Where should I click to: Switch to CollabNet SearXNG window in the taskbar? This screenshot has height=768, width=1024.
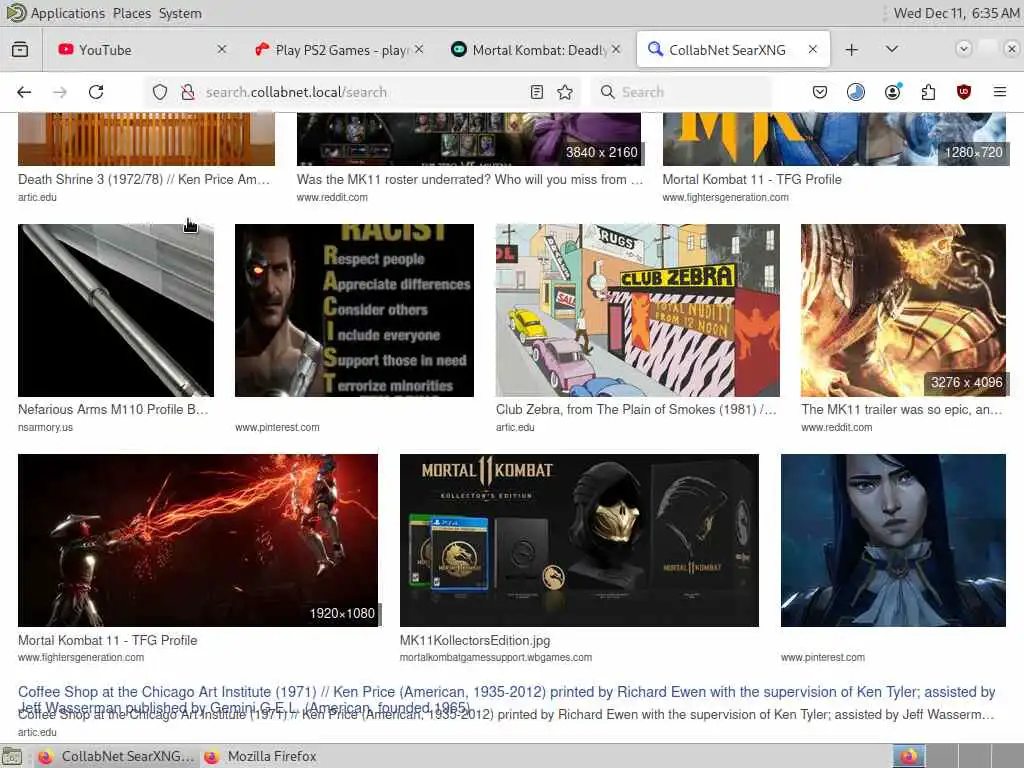pos(115,756)
